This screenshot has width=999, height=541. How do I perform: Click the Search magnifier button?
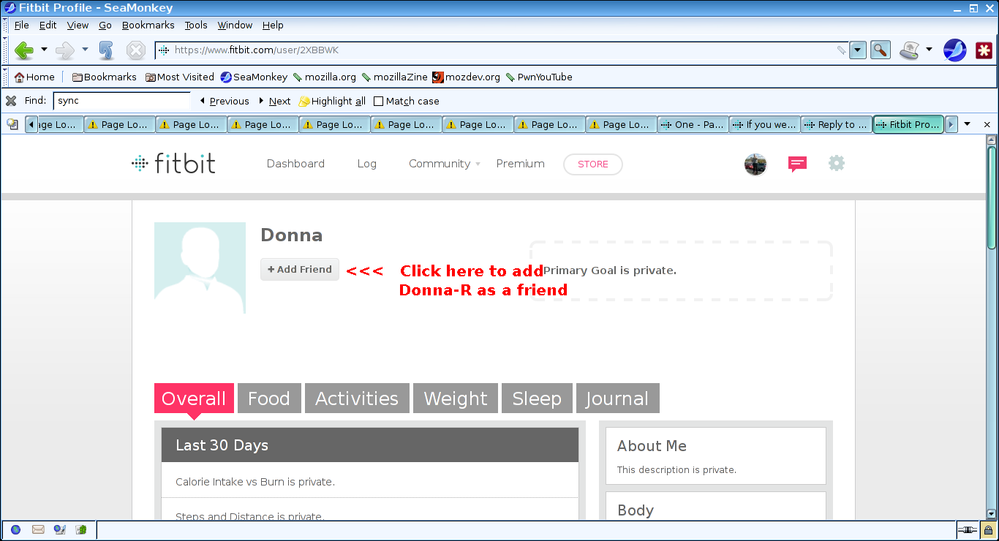pos(880,50)
